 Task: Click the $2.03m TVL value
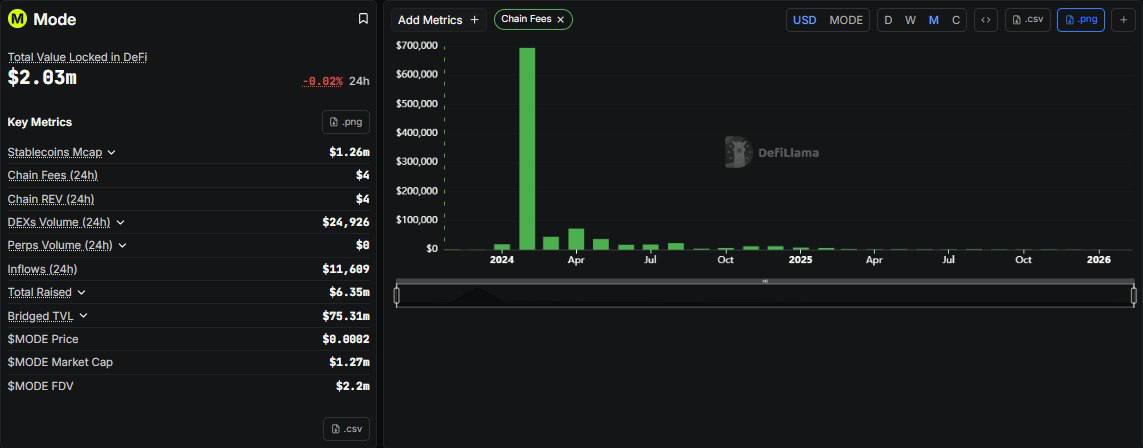tap(42, 78)
